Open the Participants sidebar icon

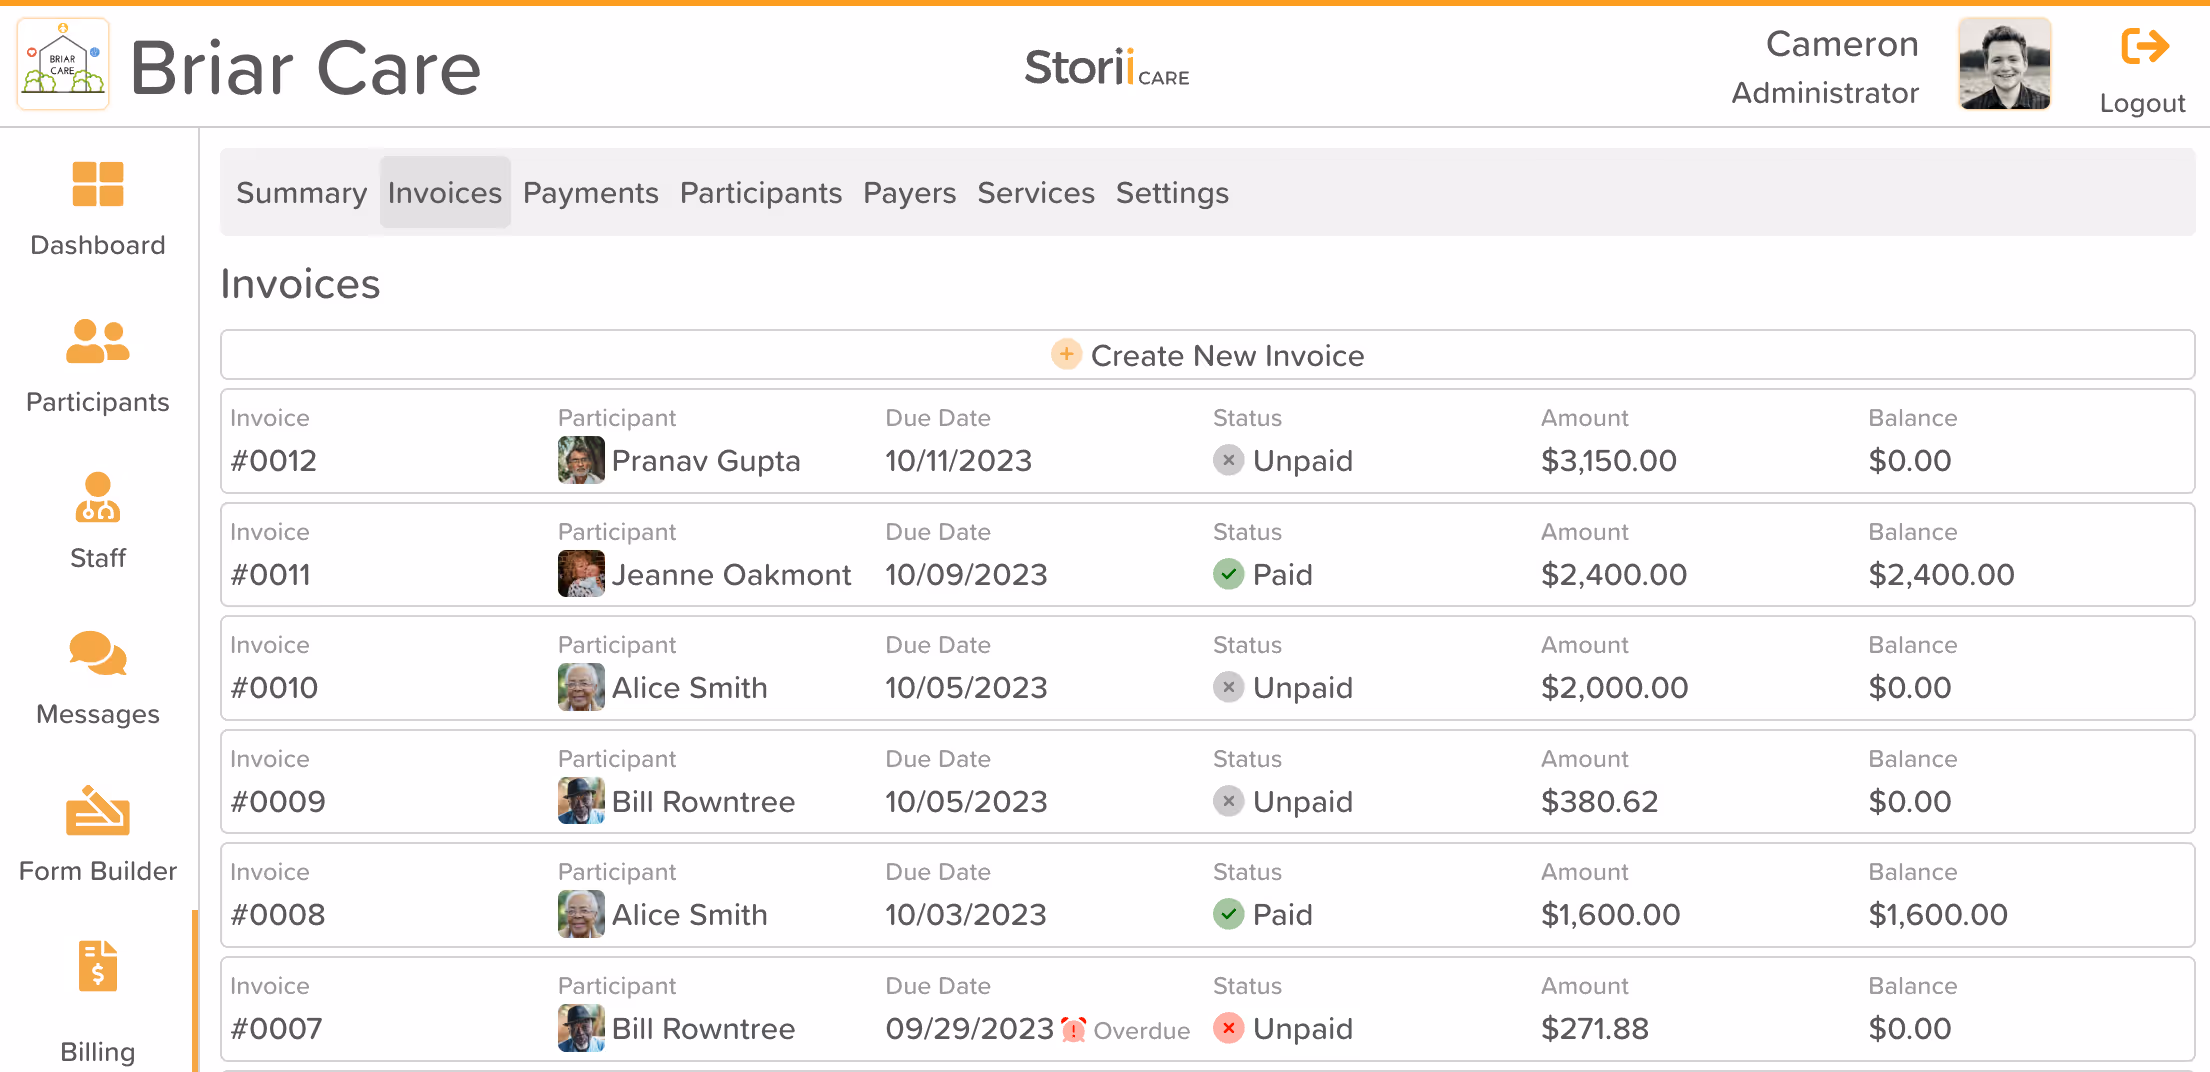(x=98, y=341)
